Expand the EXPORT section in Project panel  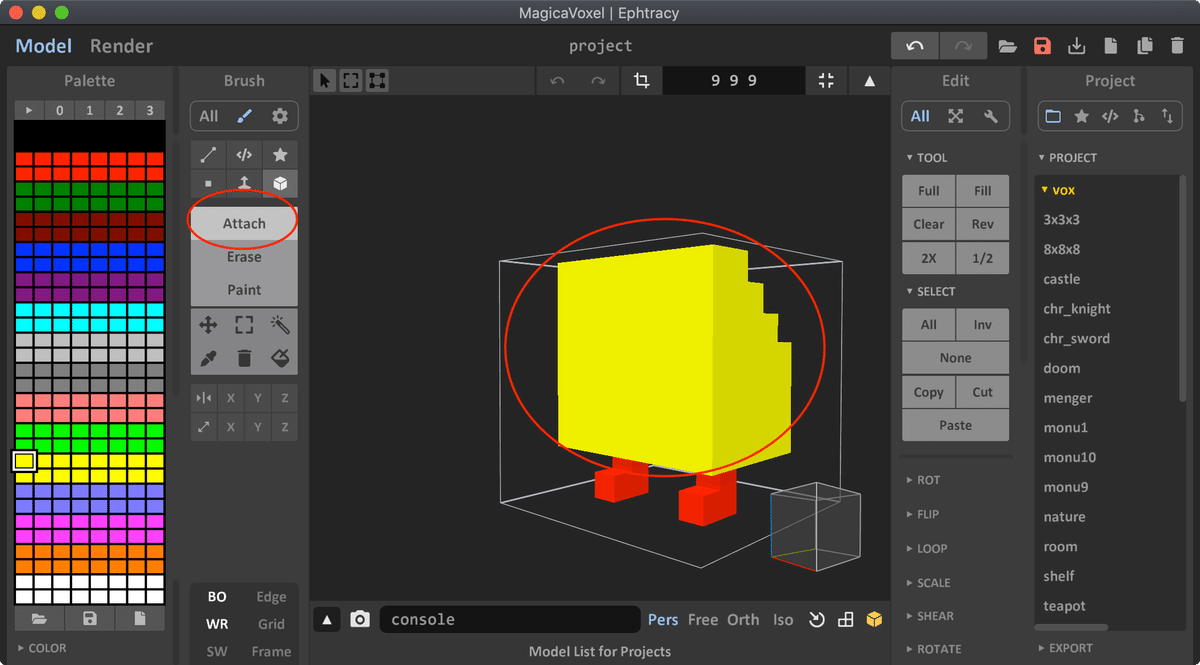point(1065,648)
